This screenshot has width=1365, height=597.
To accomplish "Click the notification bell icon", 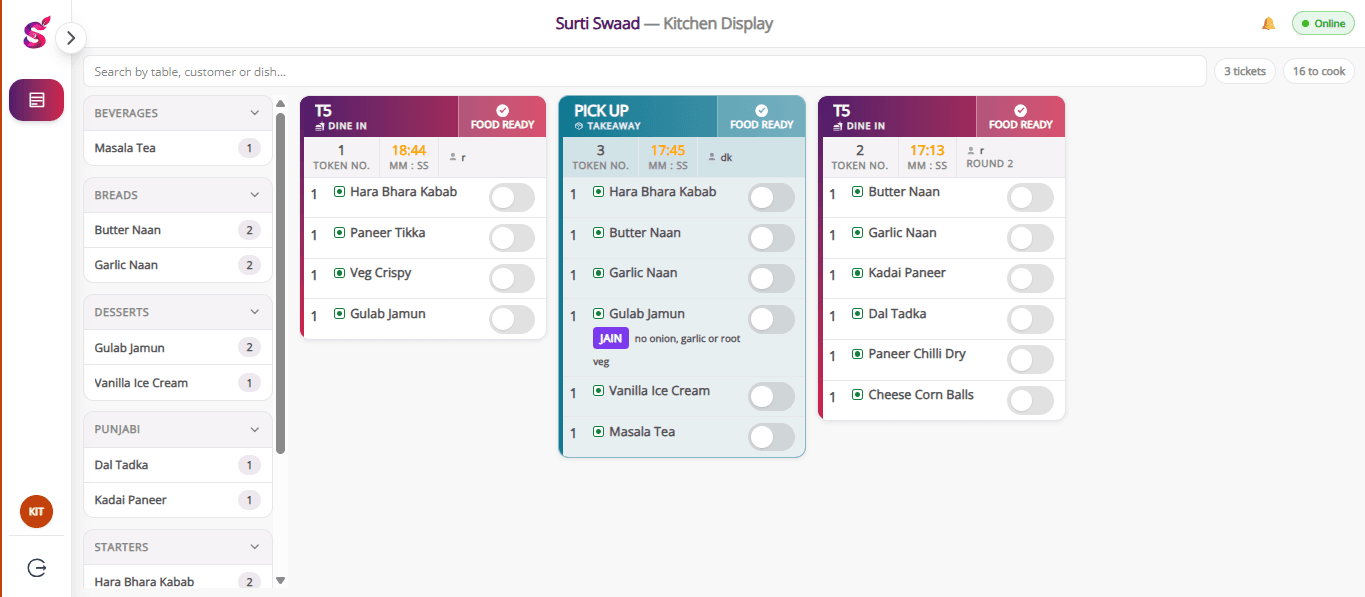I will [x=1269, y=23].
